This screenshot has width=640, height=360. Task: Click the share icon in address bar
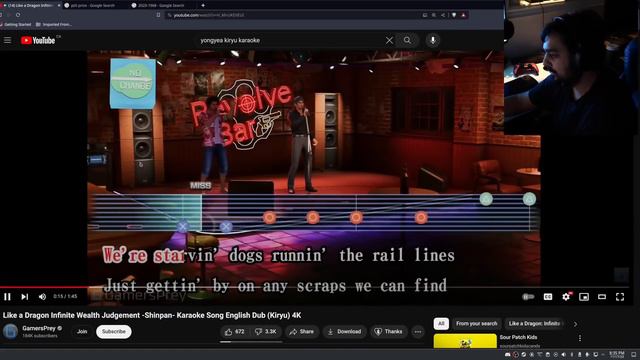point(443,15)
